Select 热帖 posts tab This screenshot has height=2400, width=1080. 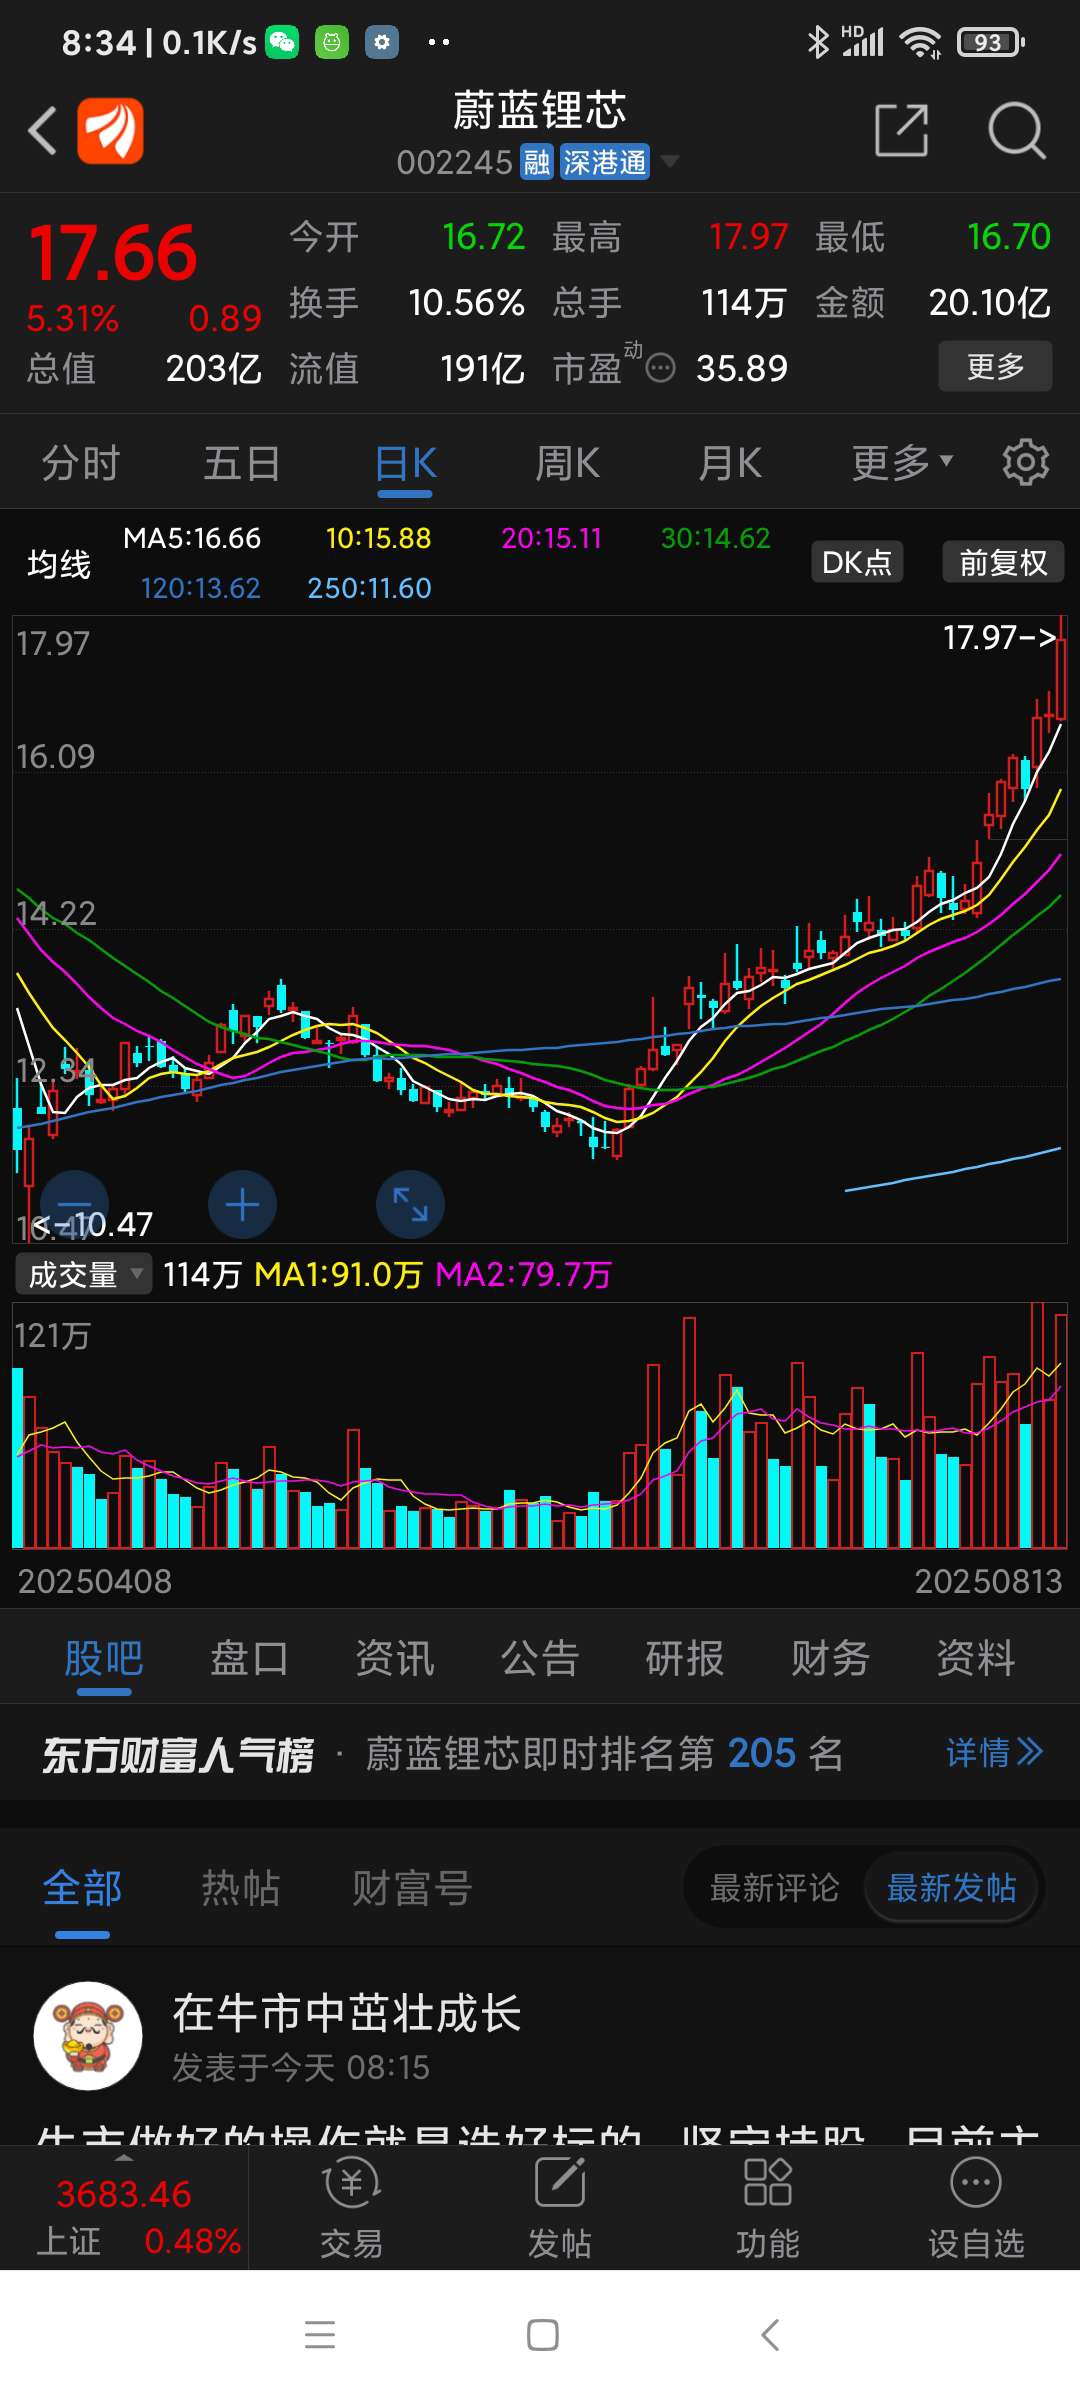pos(241,1888)
